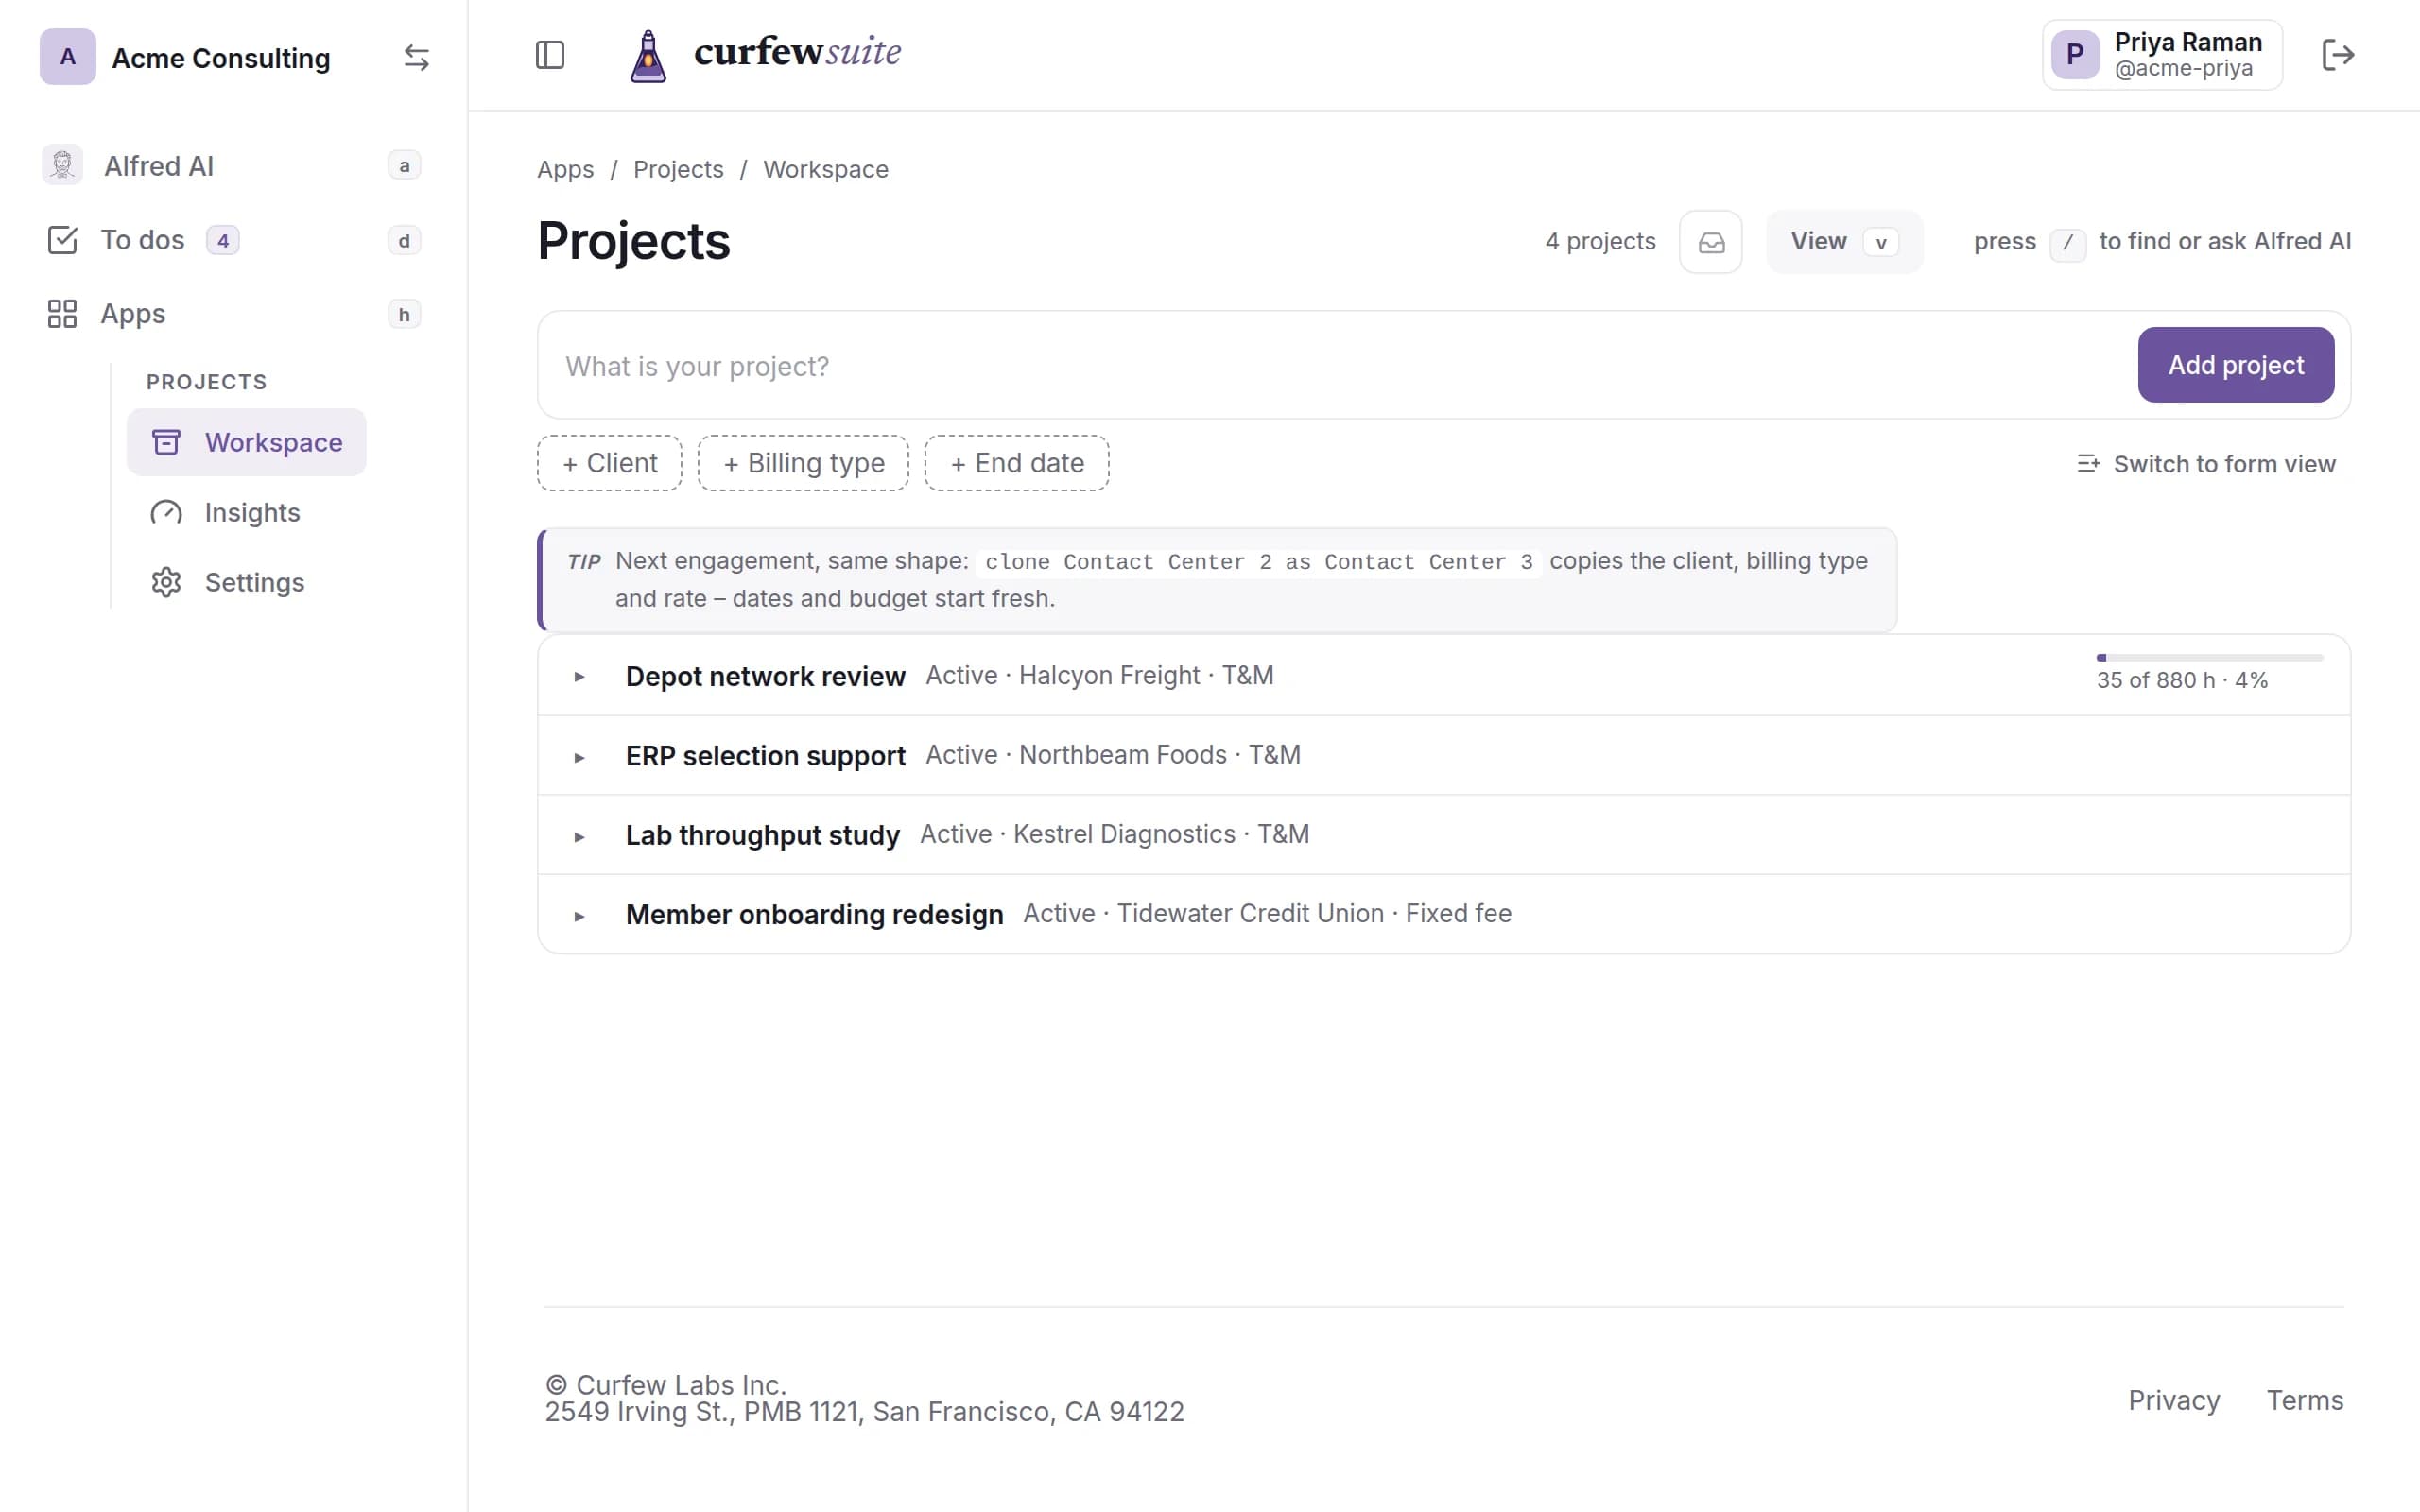Click the Acme Consulting workspace name
Viewport: 2420px width, 1512px height.
(221, 58)
